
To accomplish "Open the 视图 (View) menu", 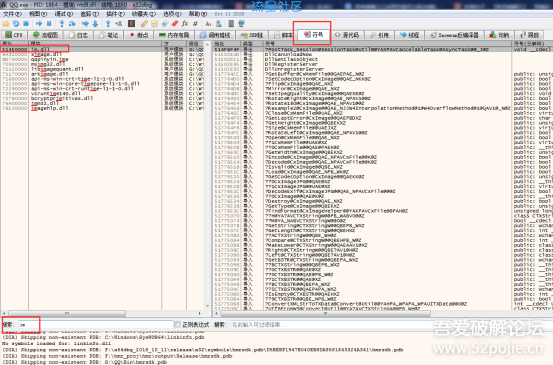I will [38, 14].
